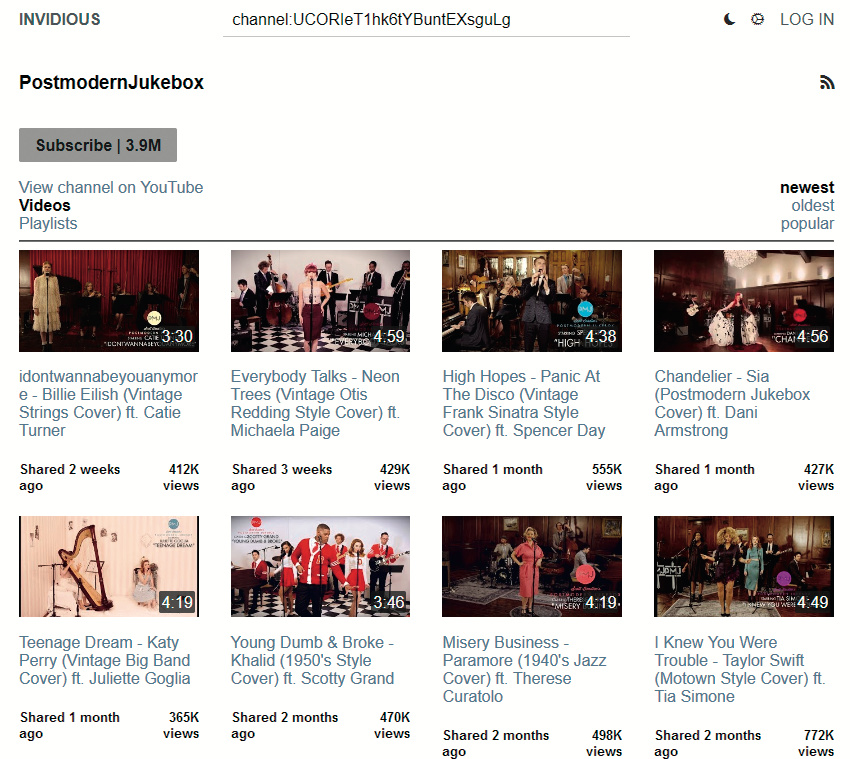This screenshot has width=850, height=759.
Task: Open Young Dumb & Broke thumbnail
Action: tap(320, 567)
